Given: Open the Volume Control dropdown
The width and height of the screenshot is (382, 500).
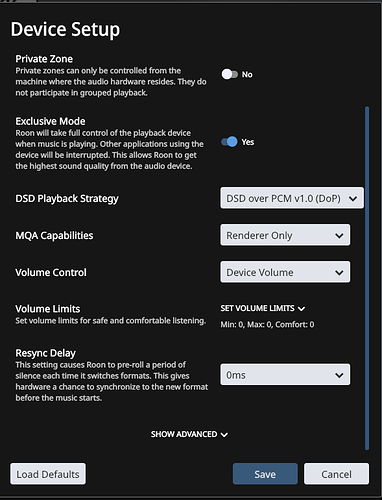Looking at the screenshot, I should 285,272.
